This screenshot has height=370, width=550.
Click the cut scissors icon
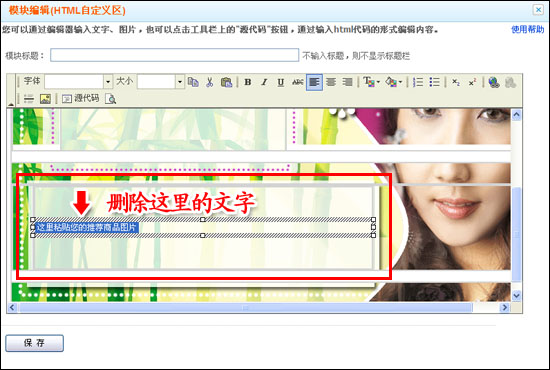[x=210, y=82]
